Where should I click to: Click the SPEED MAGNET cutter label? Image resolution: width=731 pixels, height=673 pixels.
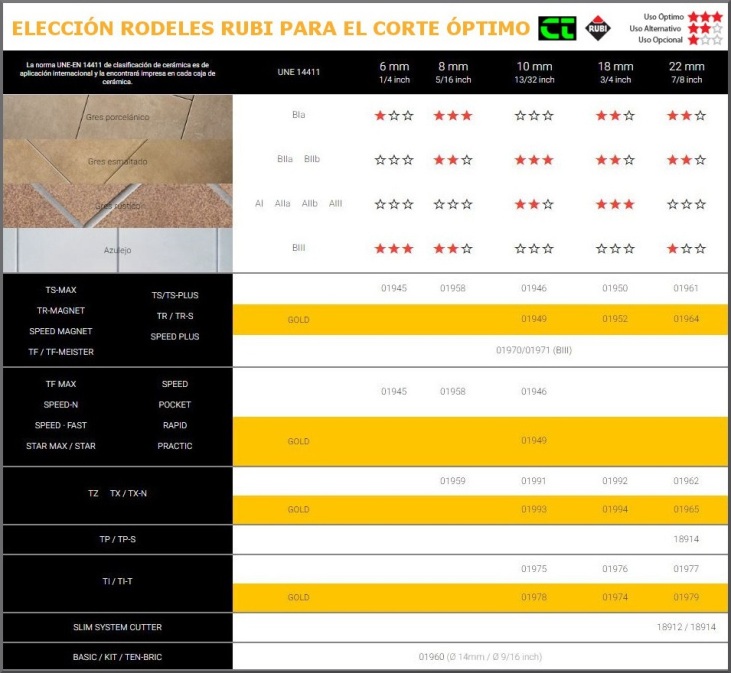[x=61, y=331]
